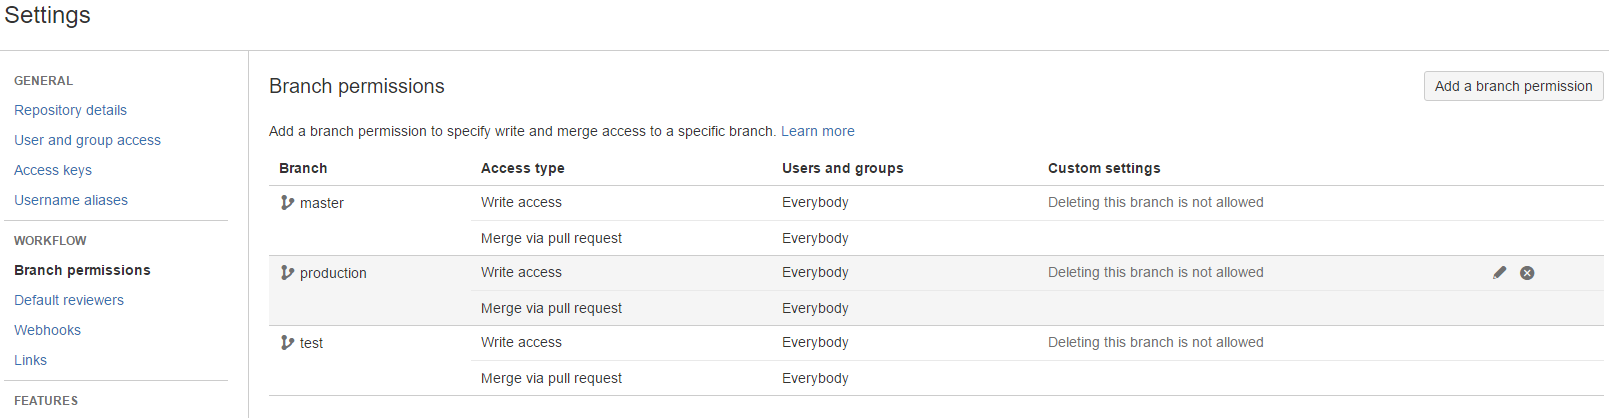The width and height of the screenshot is (1609, 418).
Task: Click Write access in test row
Action: pos(521,342)
